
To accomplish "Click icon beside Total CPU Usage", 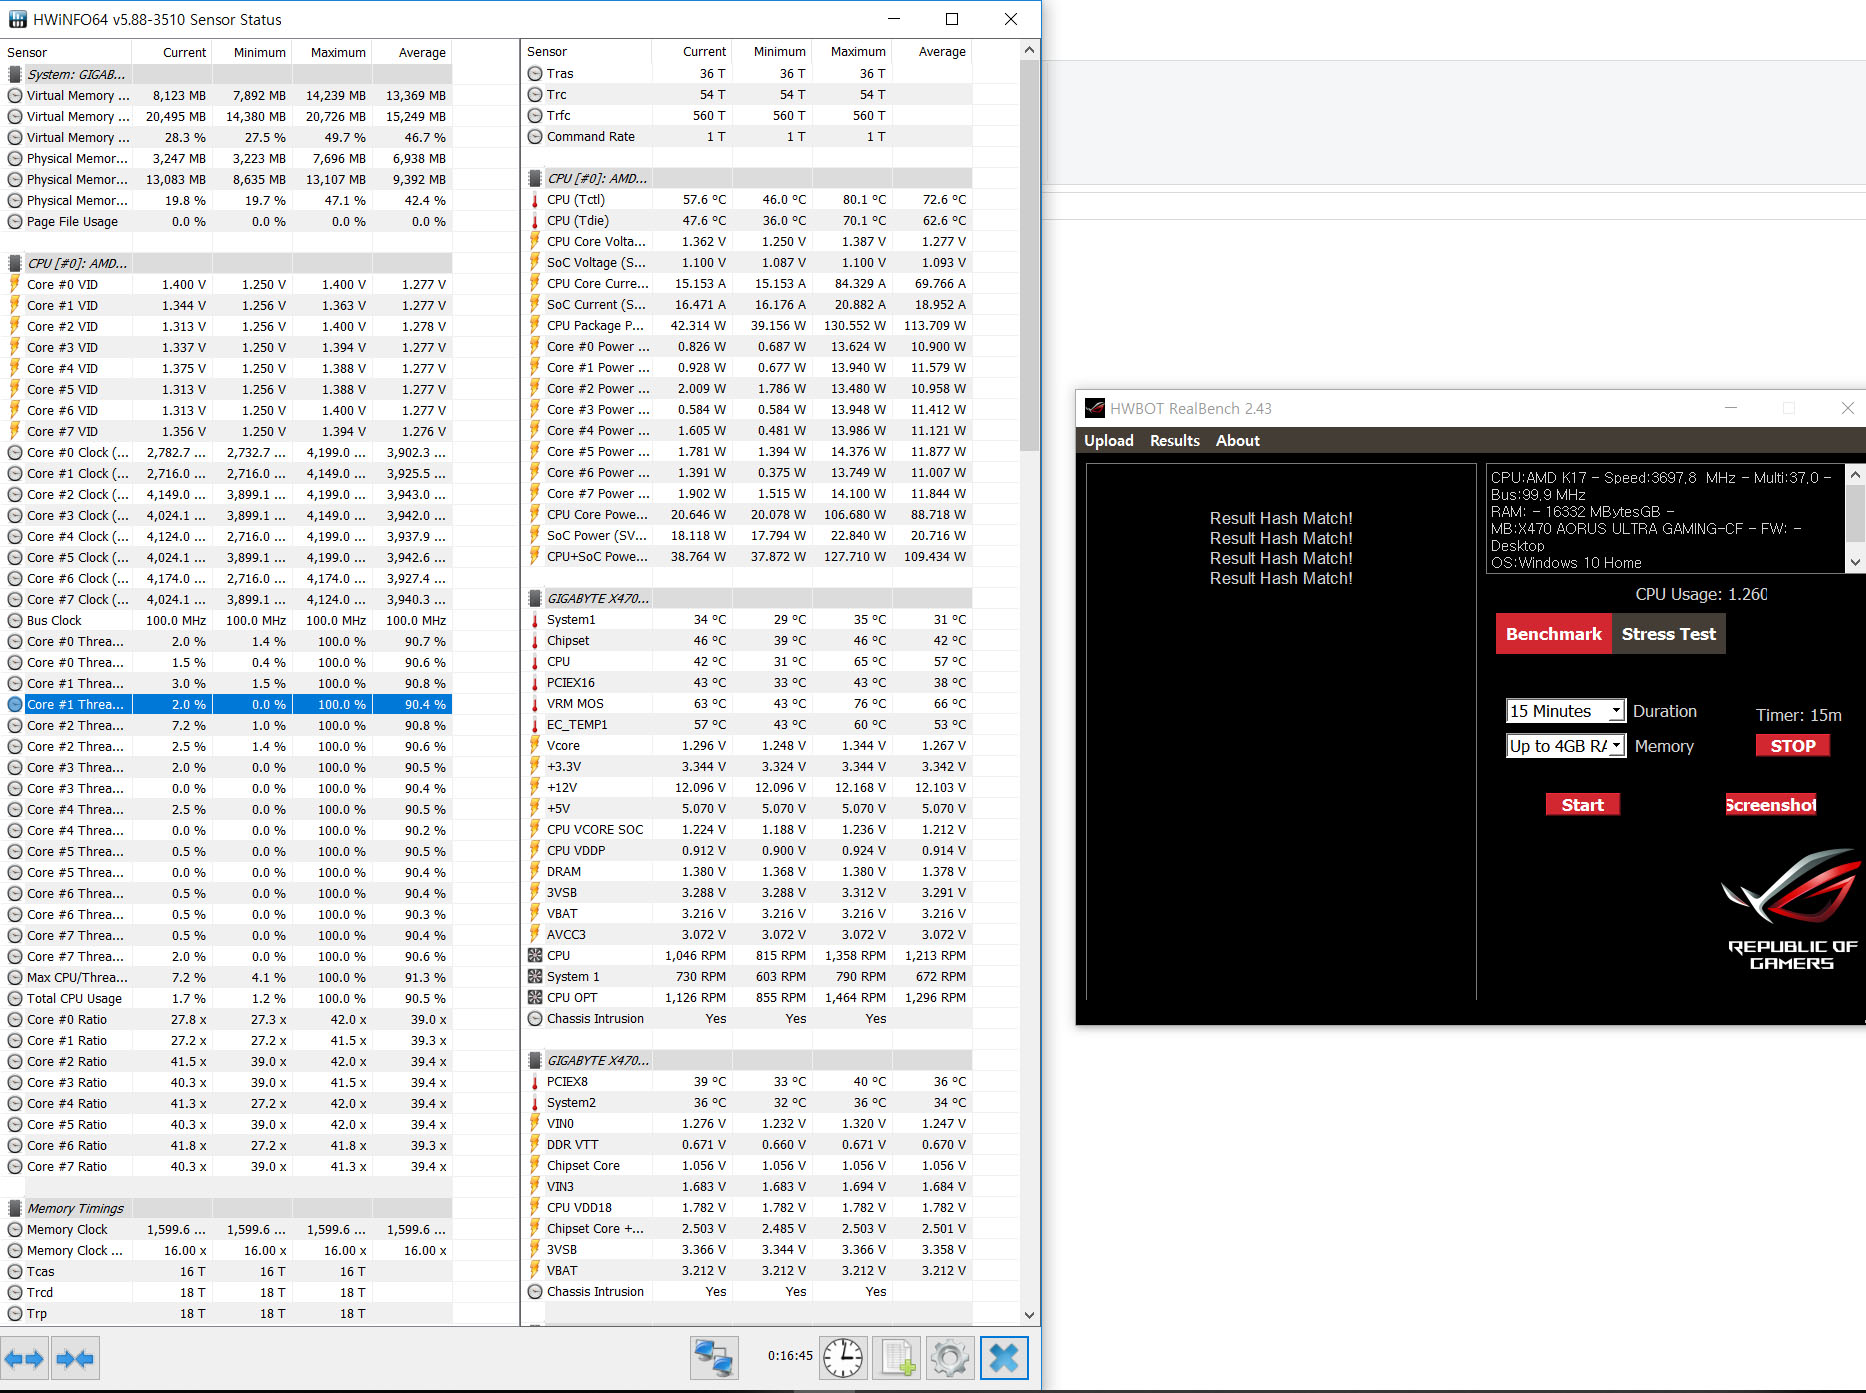I will pyautogui.click(x=15, y=998).
